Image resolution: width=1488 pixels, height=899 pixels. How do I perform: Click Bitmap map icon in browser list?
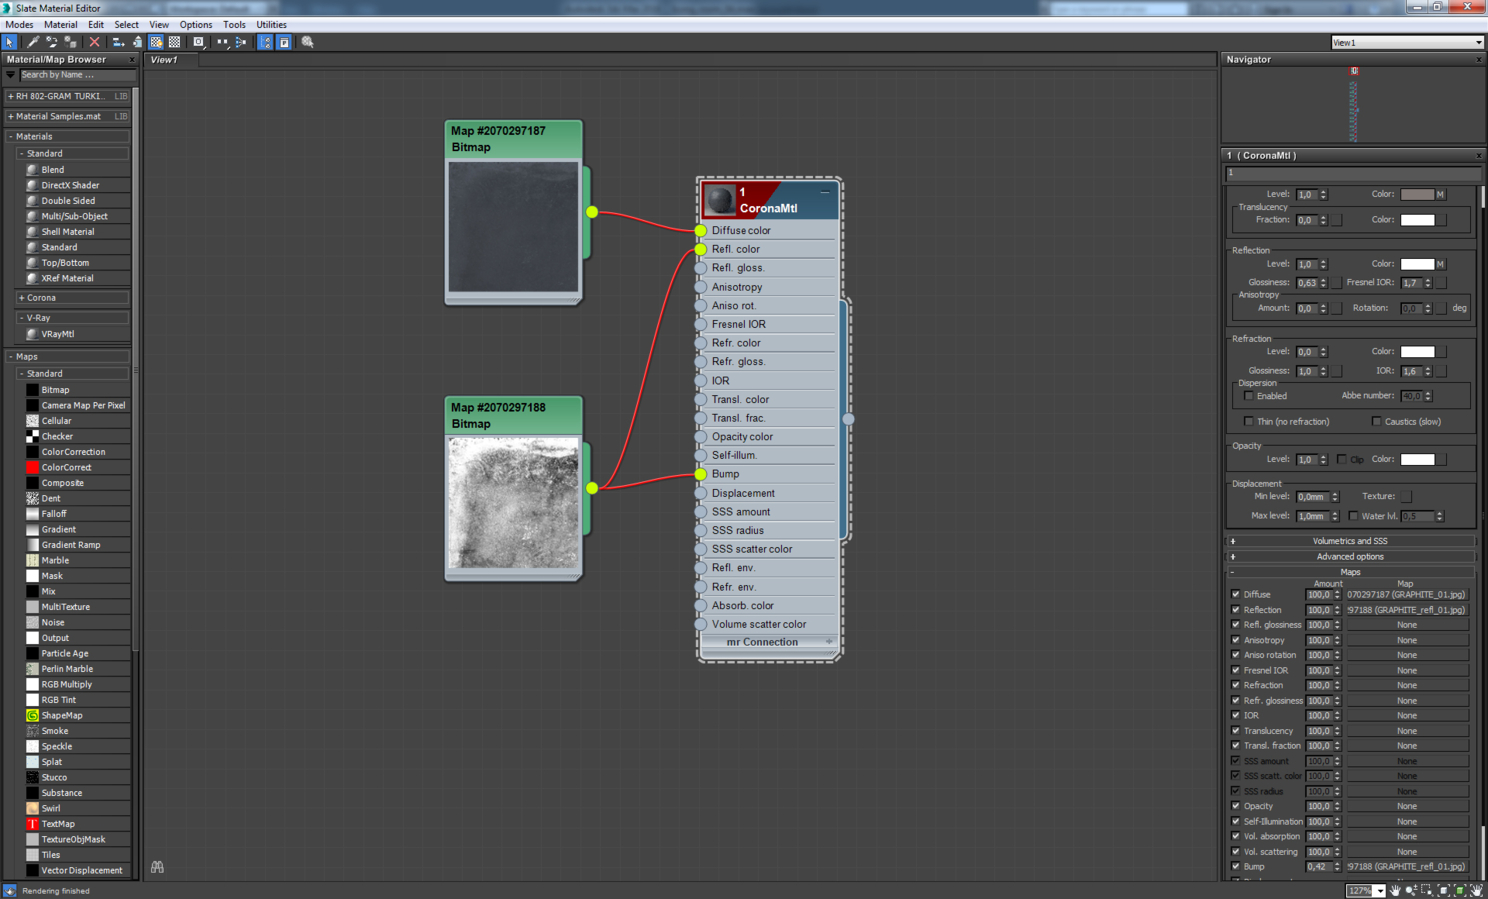(32, 390)
